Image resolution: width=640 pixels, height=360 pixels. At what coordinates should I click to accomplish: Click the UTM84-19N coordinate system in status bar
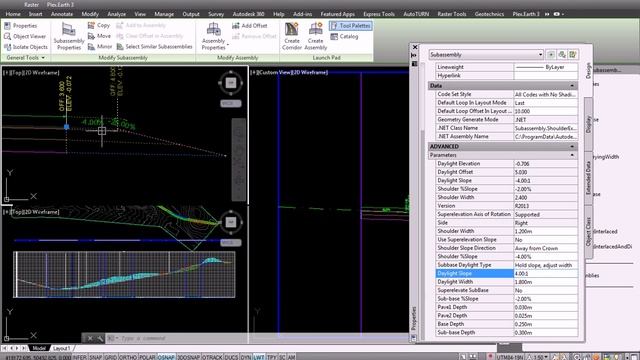pos(510,357)
